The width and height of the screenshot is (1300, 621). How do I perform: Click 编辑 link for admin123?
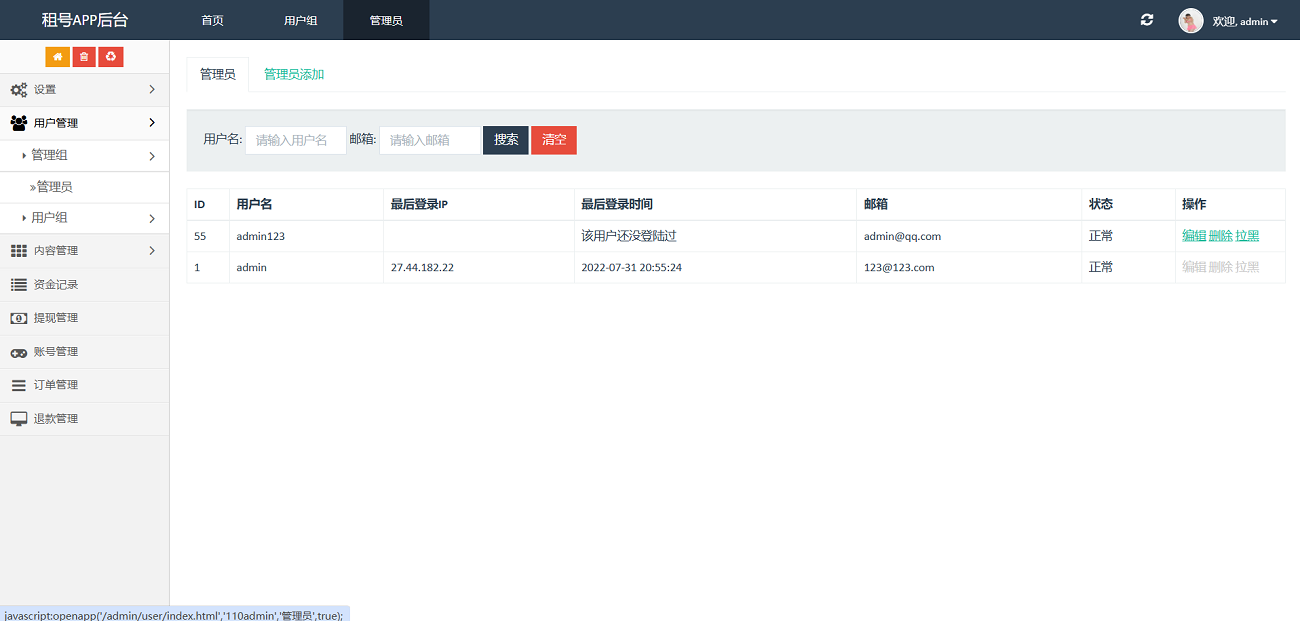click(1193, 236)
